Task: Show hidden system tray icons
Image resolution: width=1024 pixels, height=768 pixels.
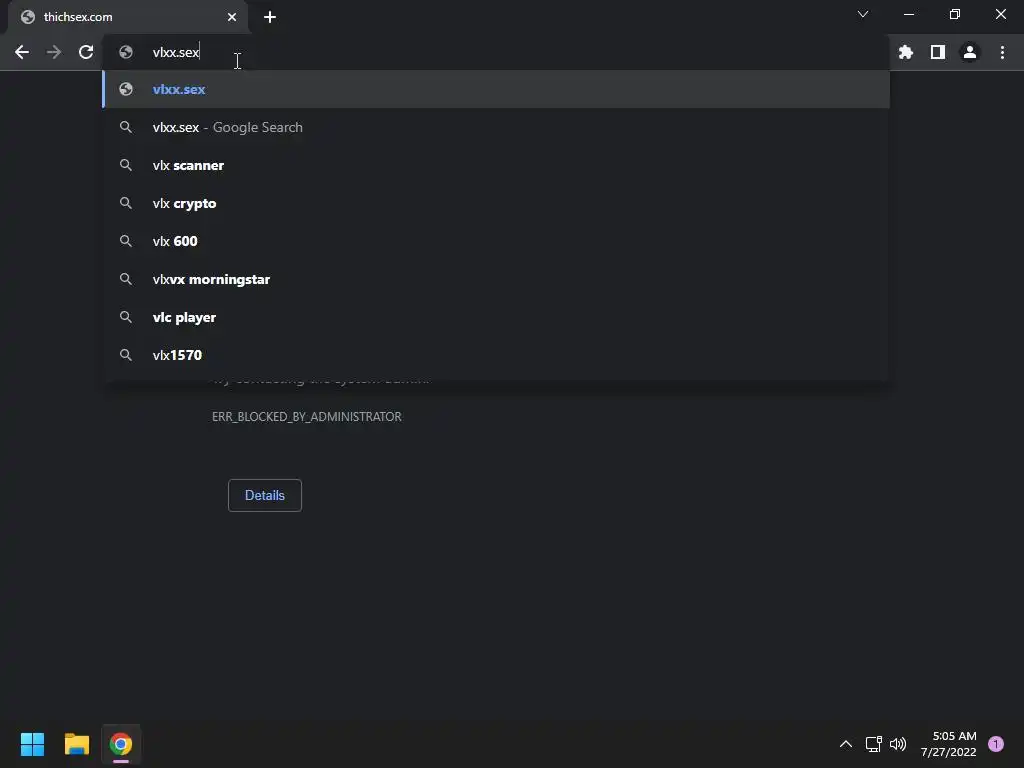Action: click(846, 744)
